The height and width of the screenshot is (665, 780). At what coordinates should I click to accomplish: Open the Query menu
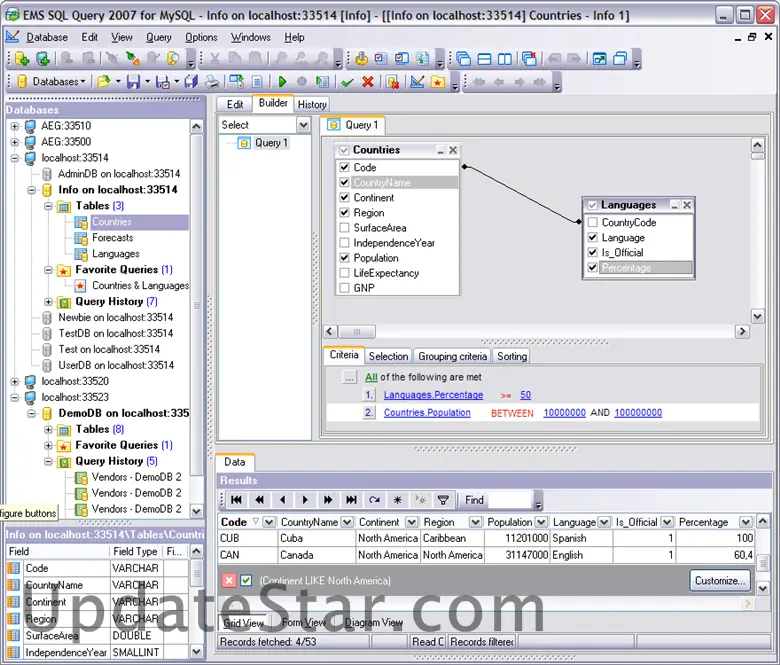tap(159, 37)
